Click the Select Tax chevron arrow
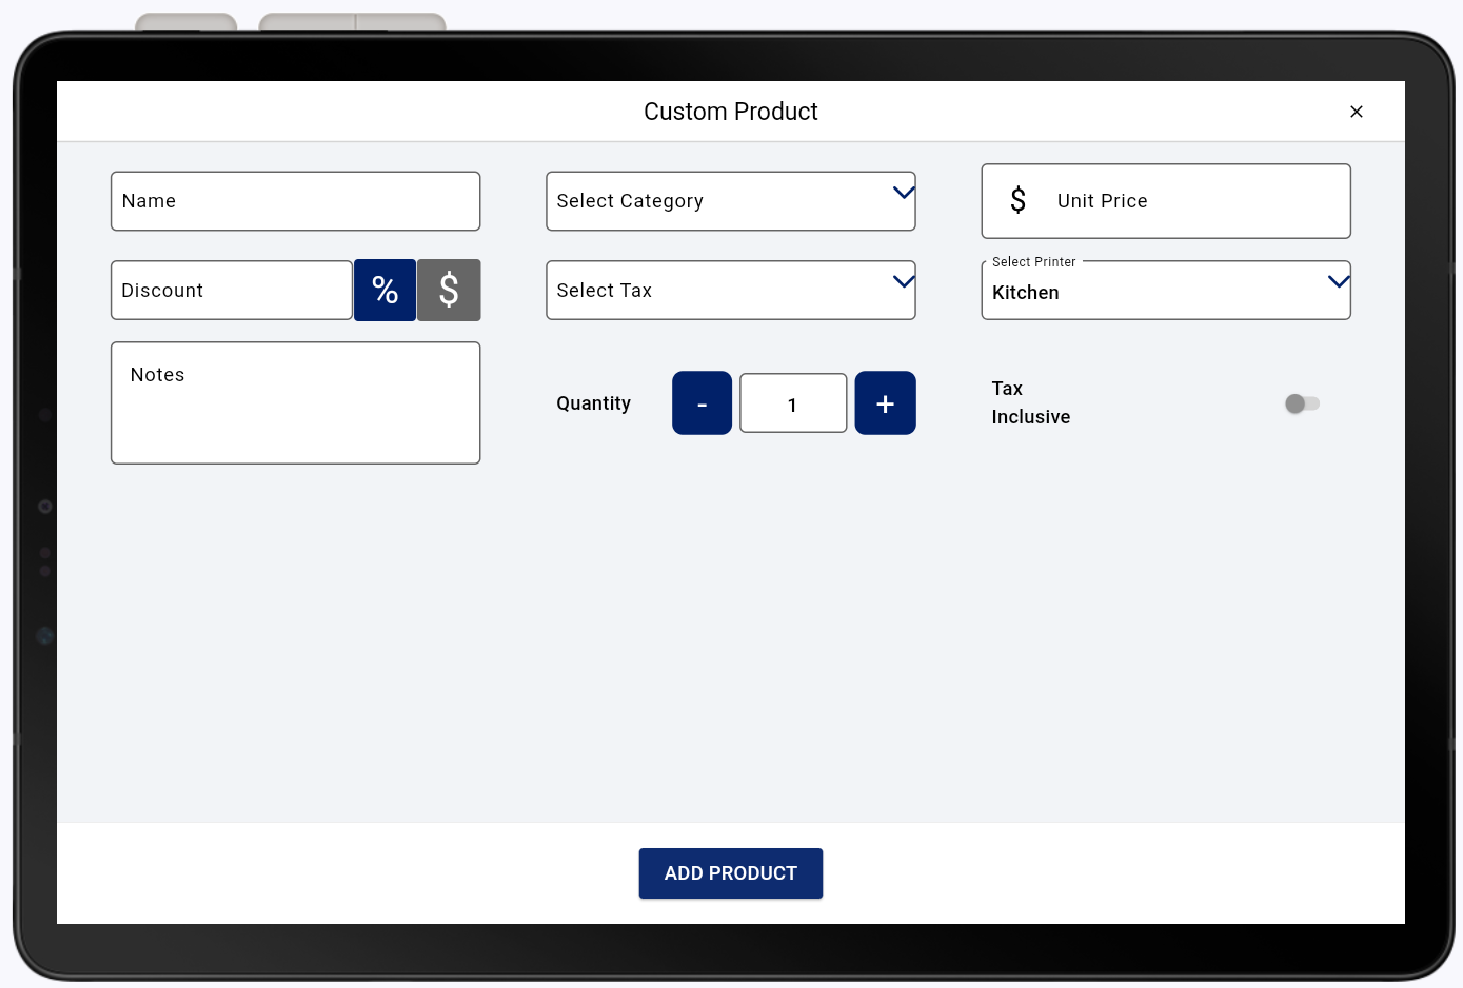Screen dimensions: 1463x988 click(x=903, y=282)
